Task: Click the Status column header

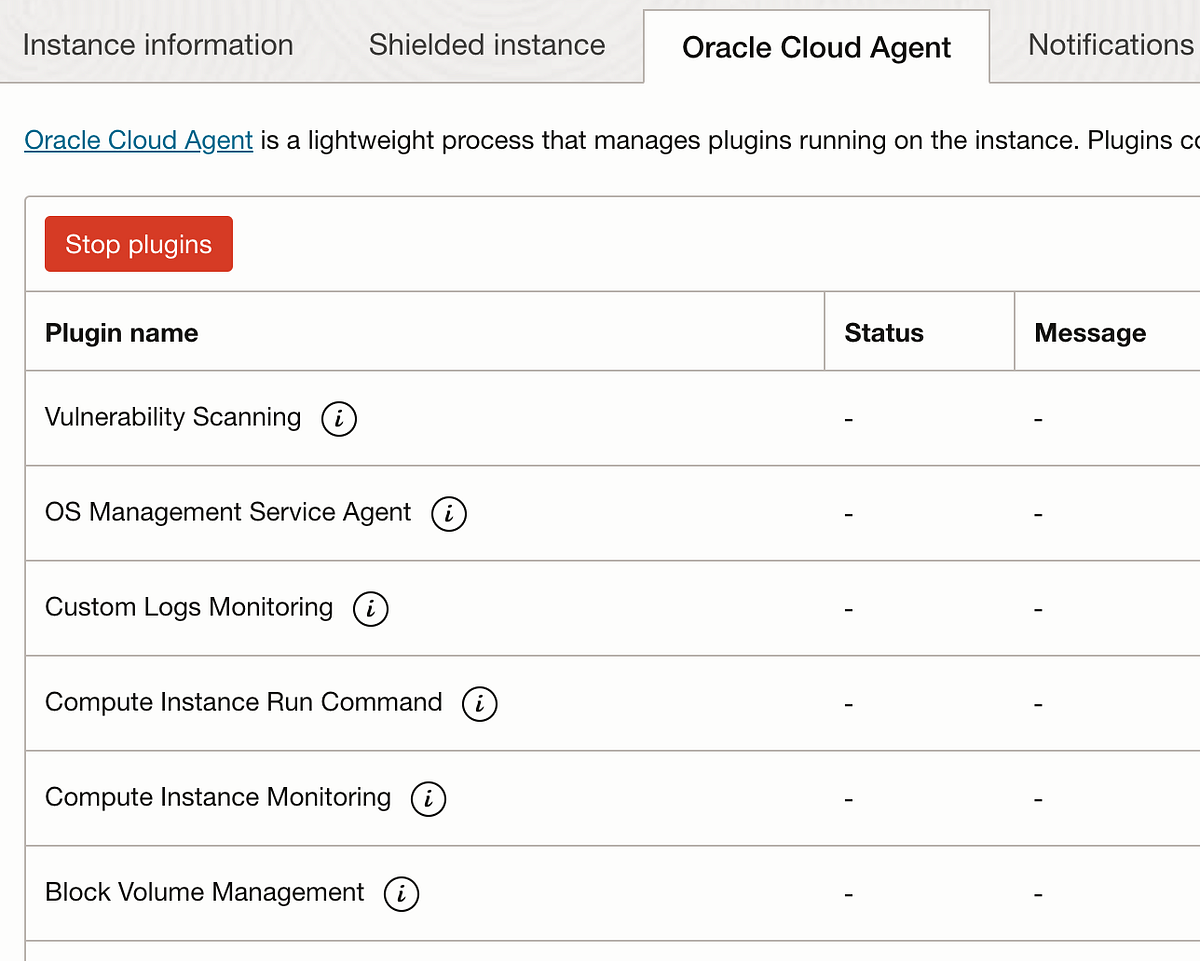Action: point(884,333)
